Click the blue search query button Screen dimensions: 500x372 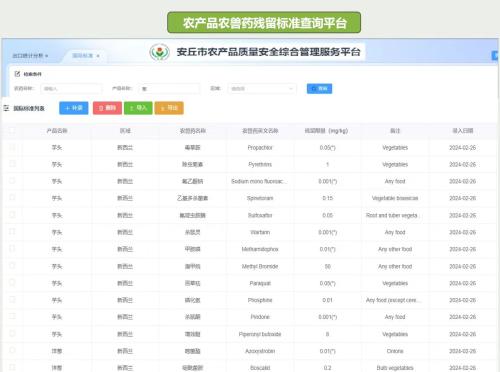point(319,89)
